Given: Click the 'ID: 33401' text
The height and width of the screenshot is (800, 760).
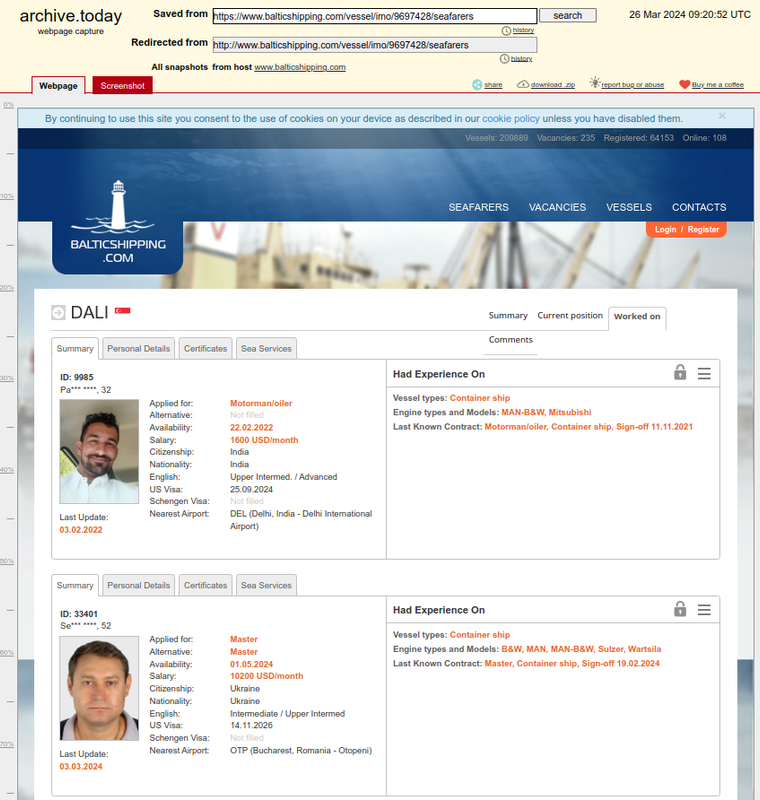Looking at the screenshot, I should (x=79, y=614).
